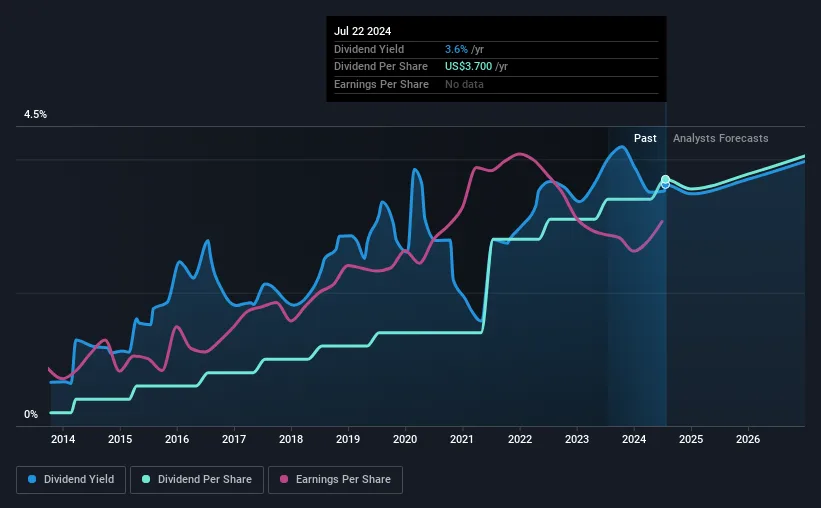Click the 2025 x-axis year label
The image size is (821, 508).
(691, 439)
